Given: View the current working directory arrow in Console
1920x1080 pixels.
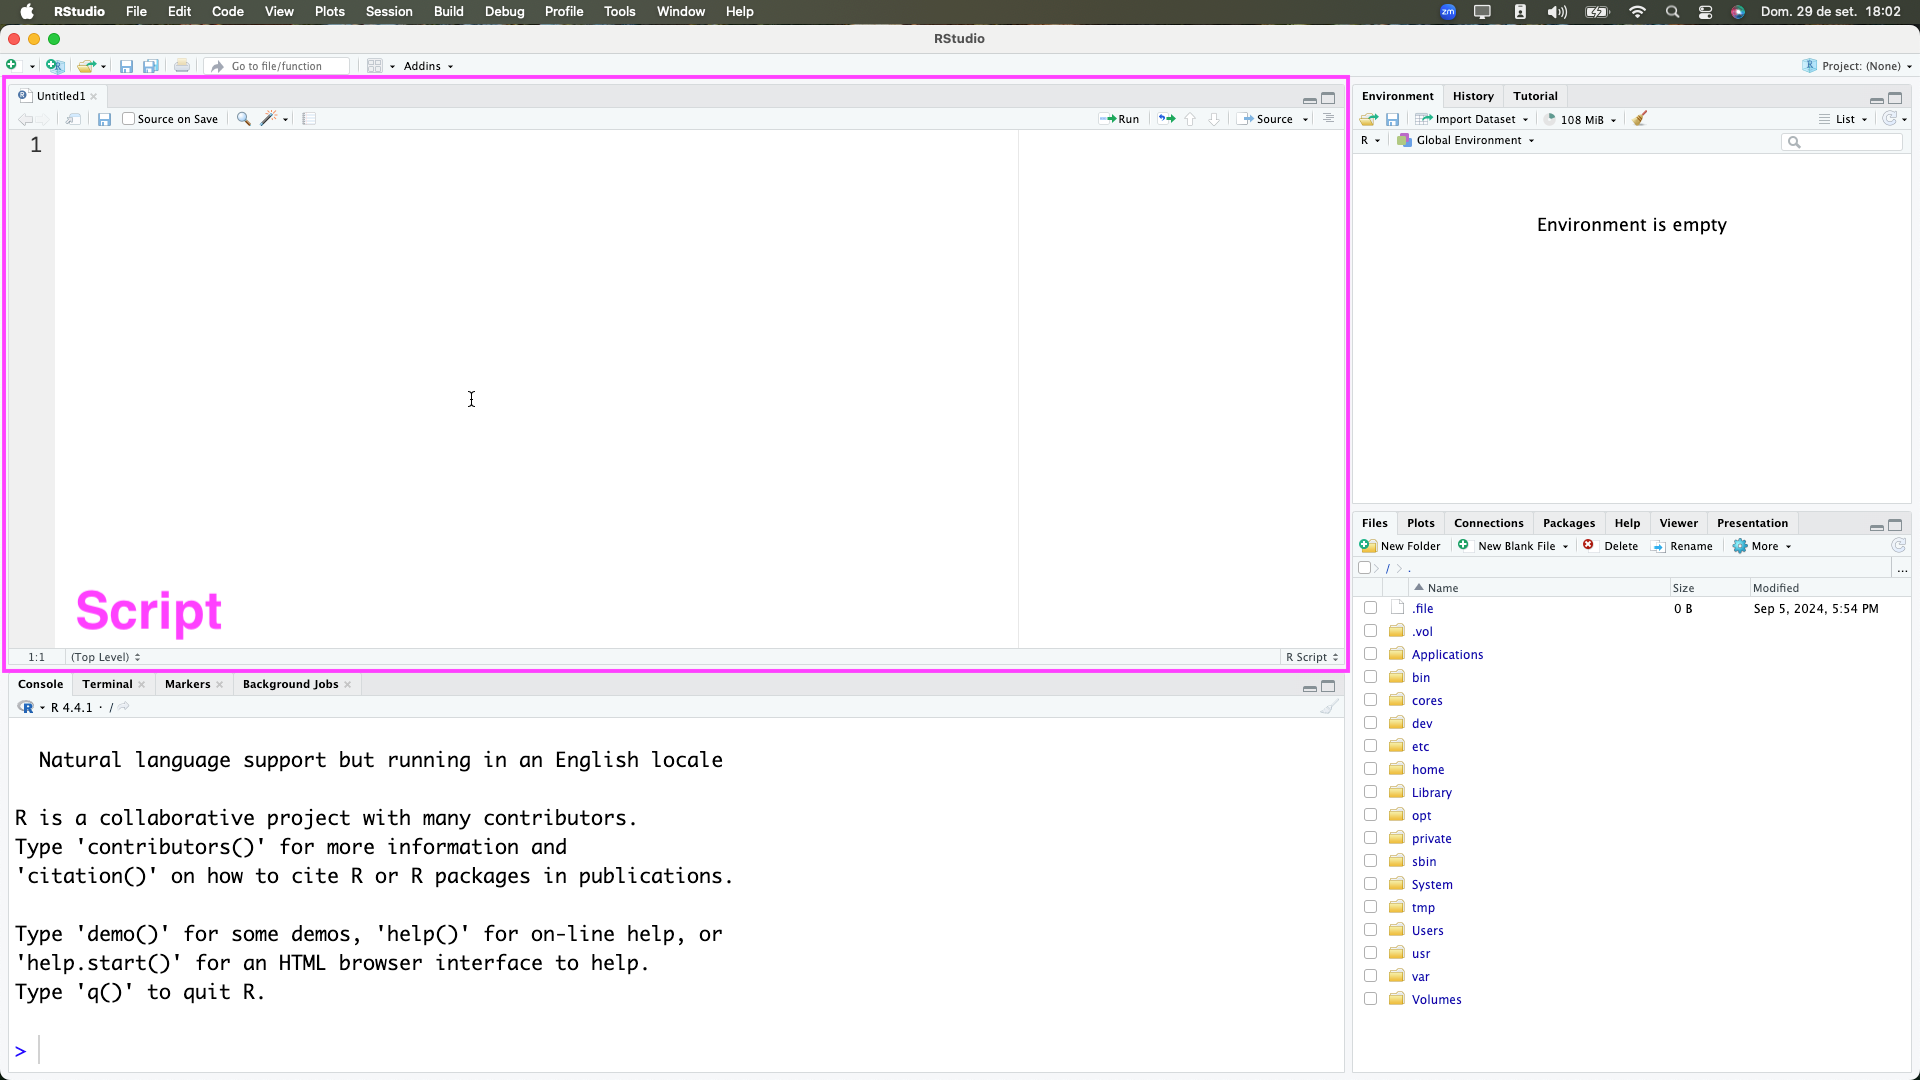Looking at the screenshot, I should [124, 707].
